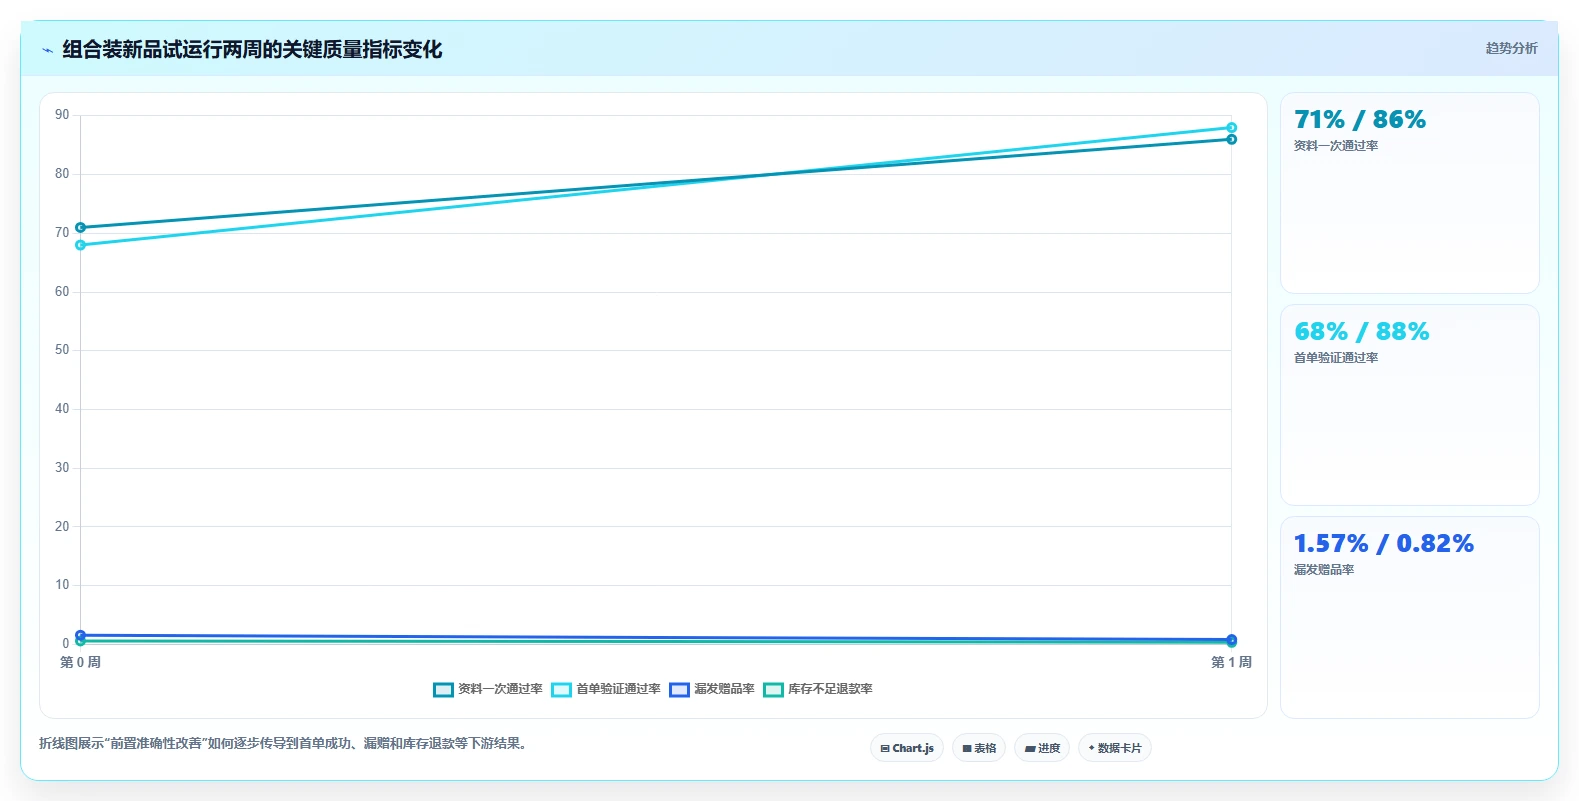This screenshot has width=1579, height=801.
Task: Click the 首单验证通过率 data point at 第 0 周
Action: (x=81, y=245)
